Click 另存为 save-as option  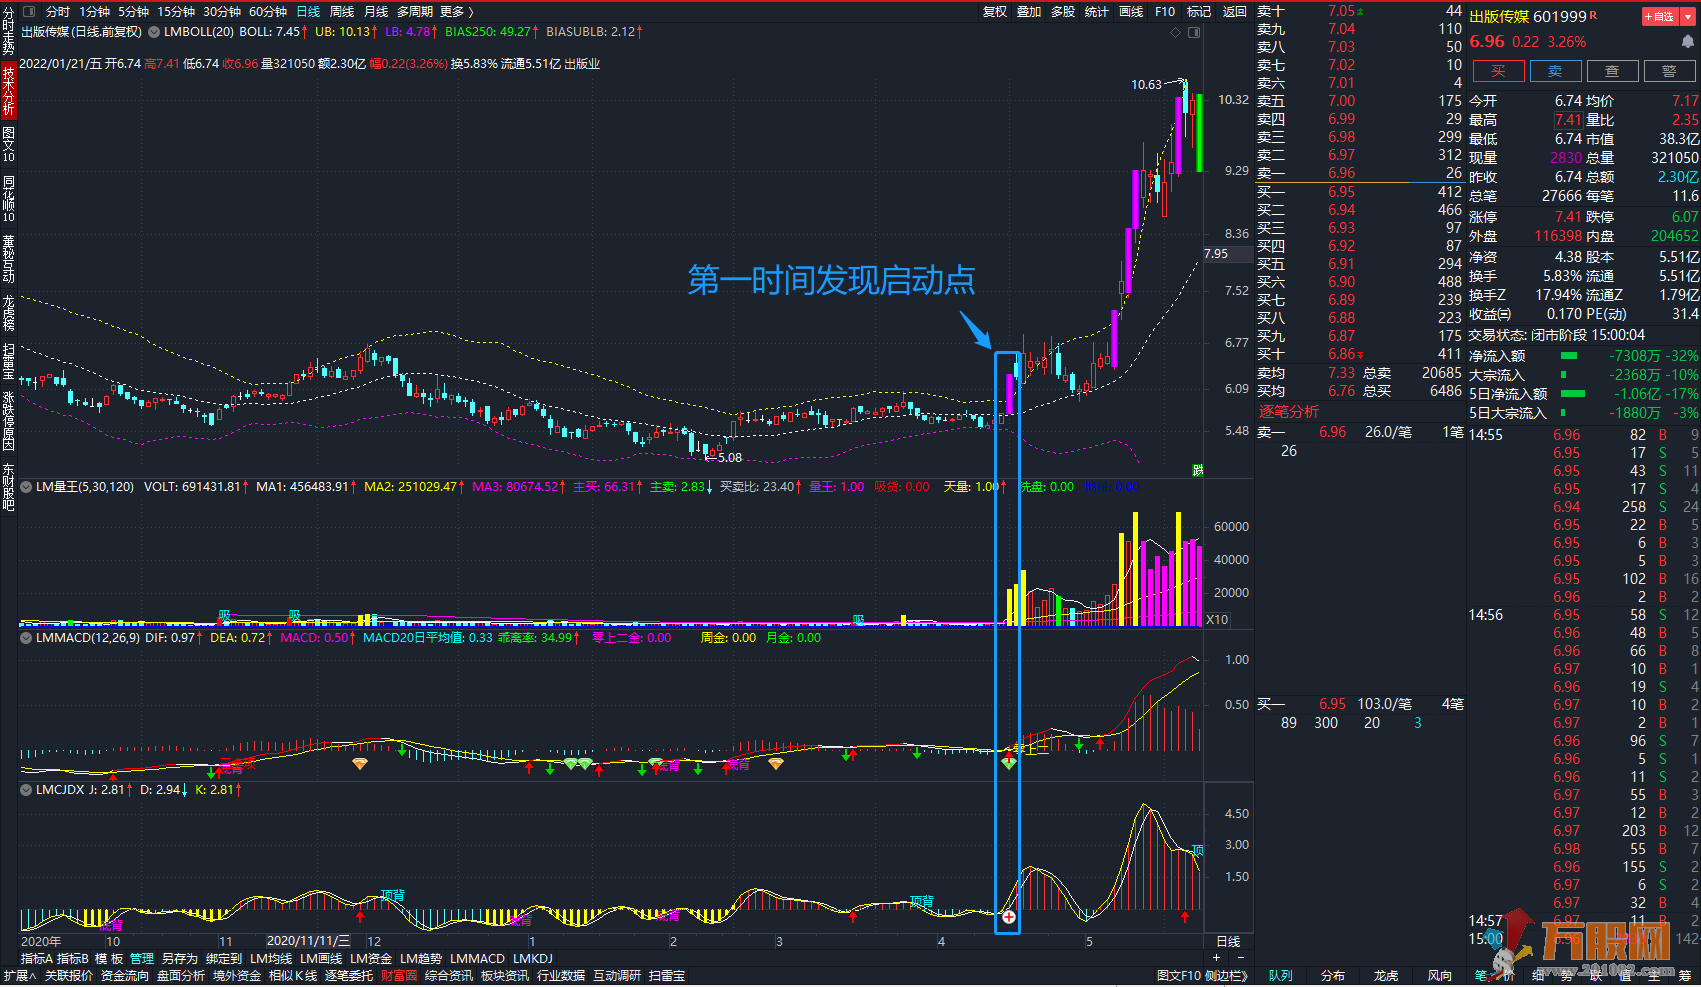point(180,958)
